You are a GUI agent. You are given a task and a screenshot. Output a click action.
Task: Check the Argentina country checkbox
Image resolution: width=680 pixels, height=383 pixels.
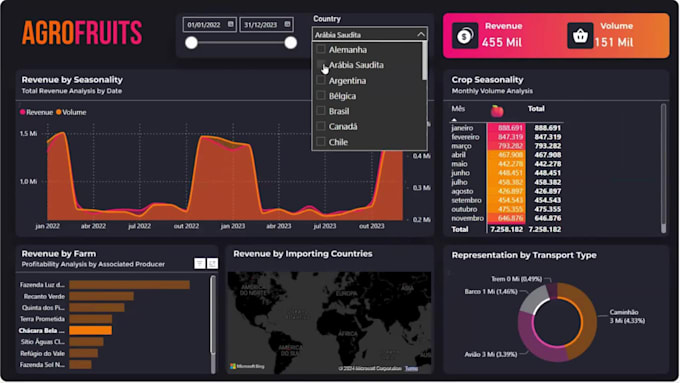(321, 80)
